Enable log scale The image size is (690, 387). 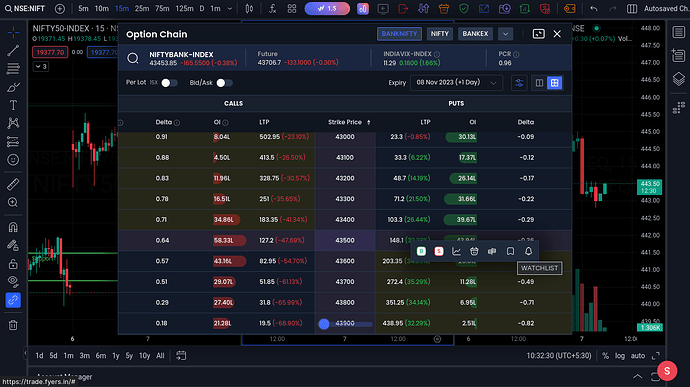point(620,356)
